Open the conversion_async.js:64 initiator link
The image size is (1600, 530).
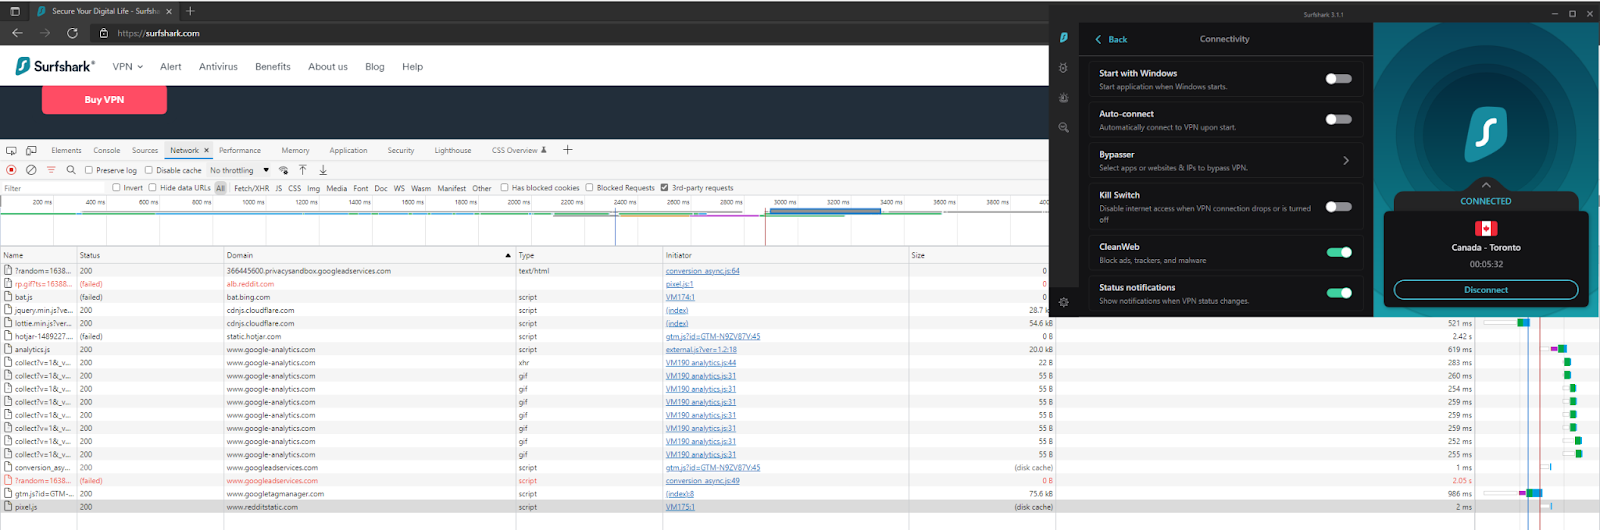(703, 271)
